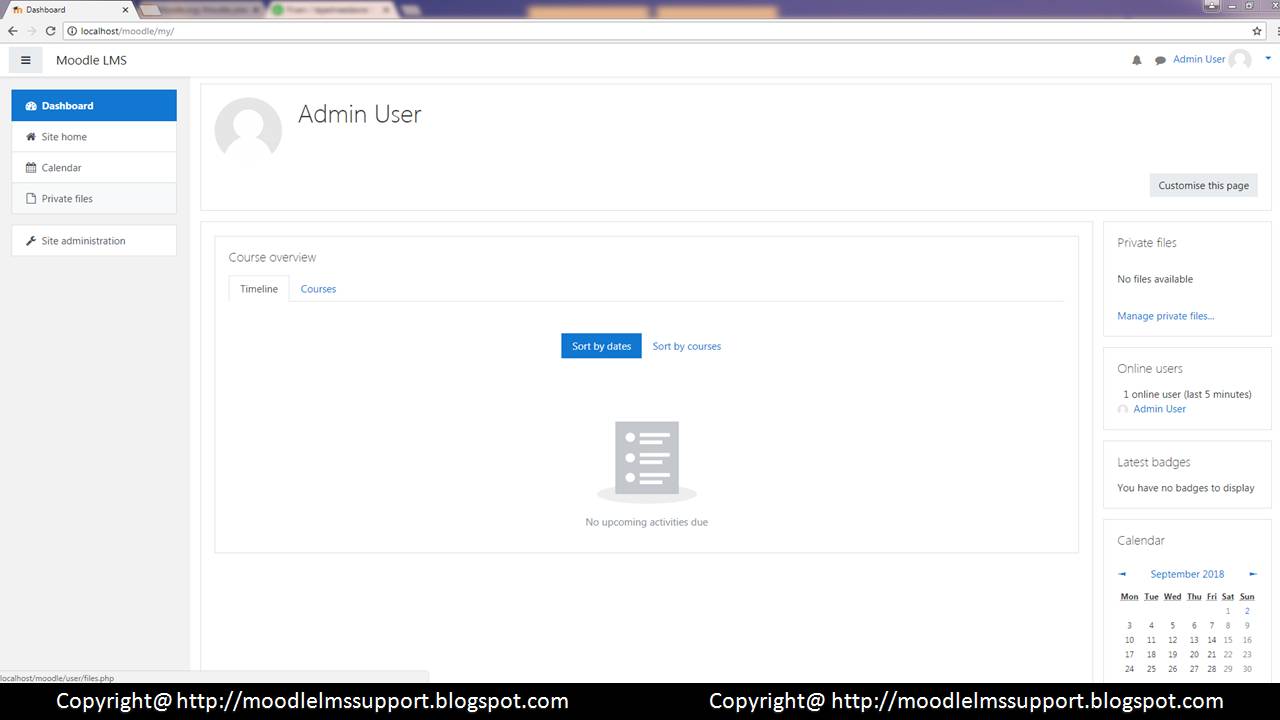Go to previous month in the calendar
The height and width of the screenshot is (720, 1280).
coord(1121,573)
